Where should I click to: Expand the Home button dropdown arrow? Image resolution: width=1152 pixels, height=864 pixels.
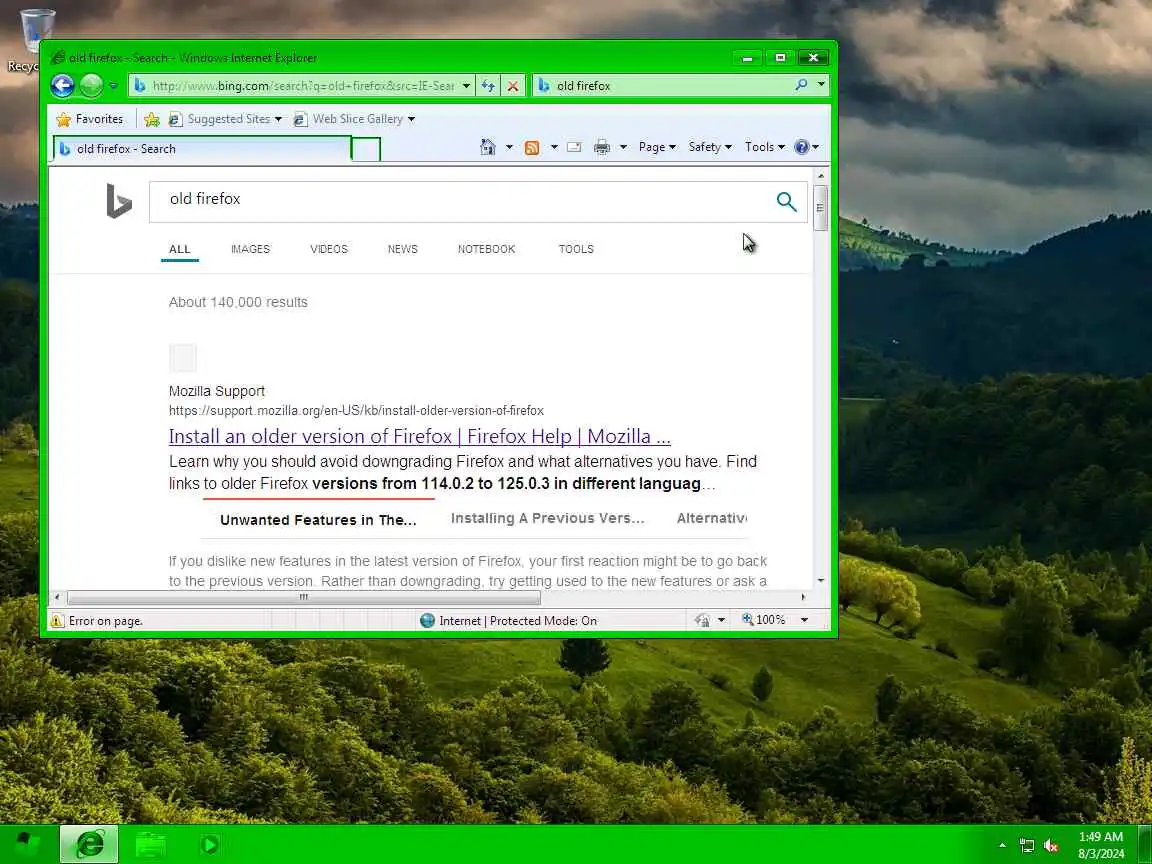pyautogui.click(x=509, y=147)
